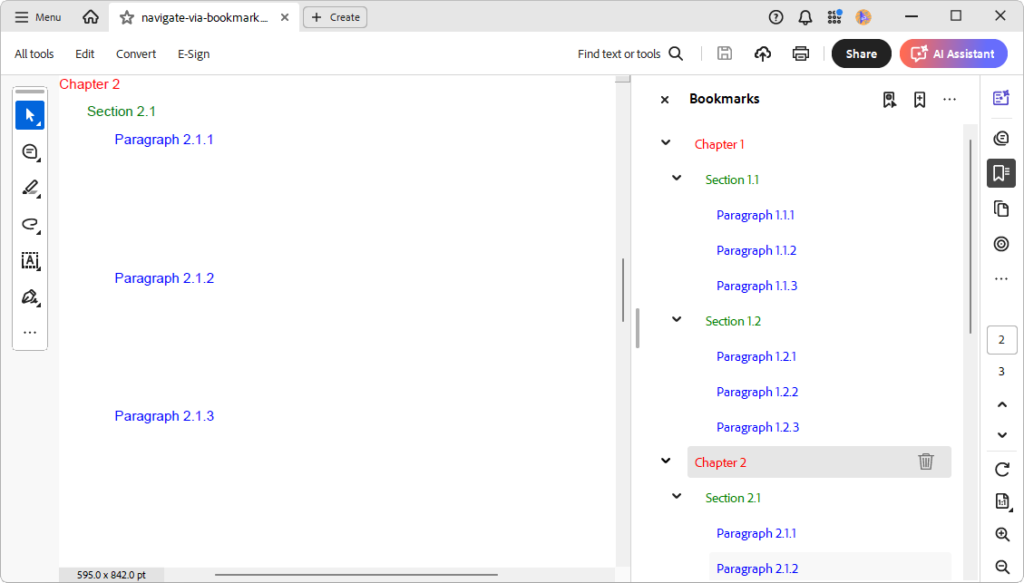
Task: Open the Fill & Sign tool
Action: click(x=30, y=297)
